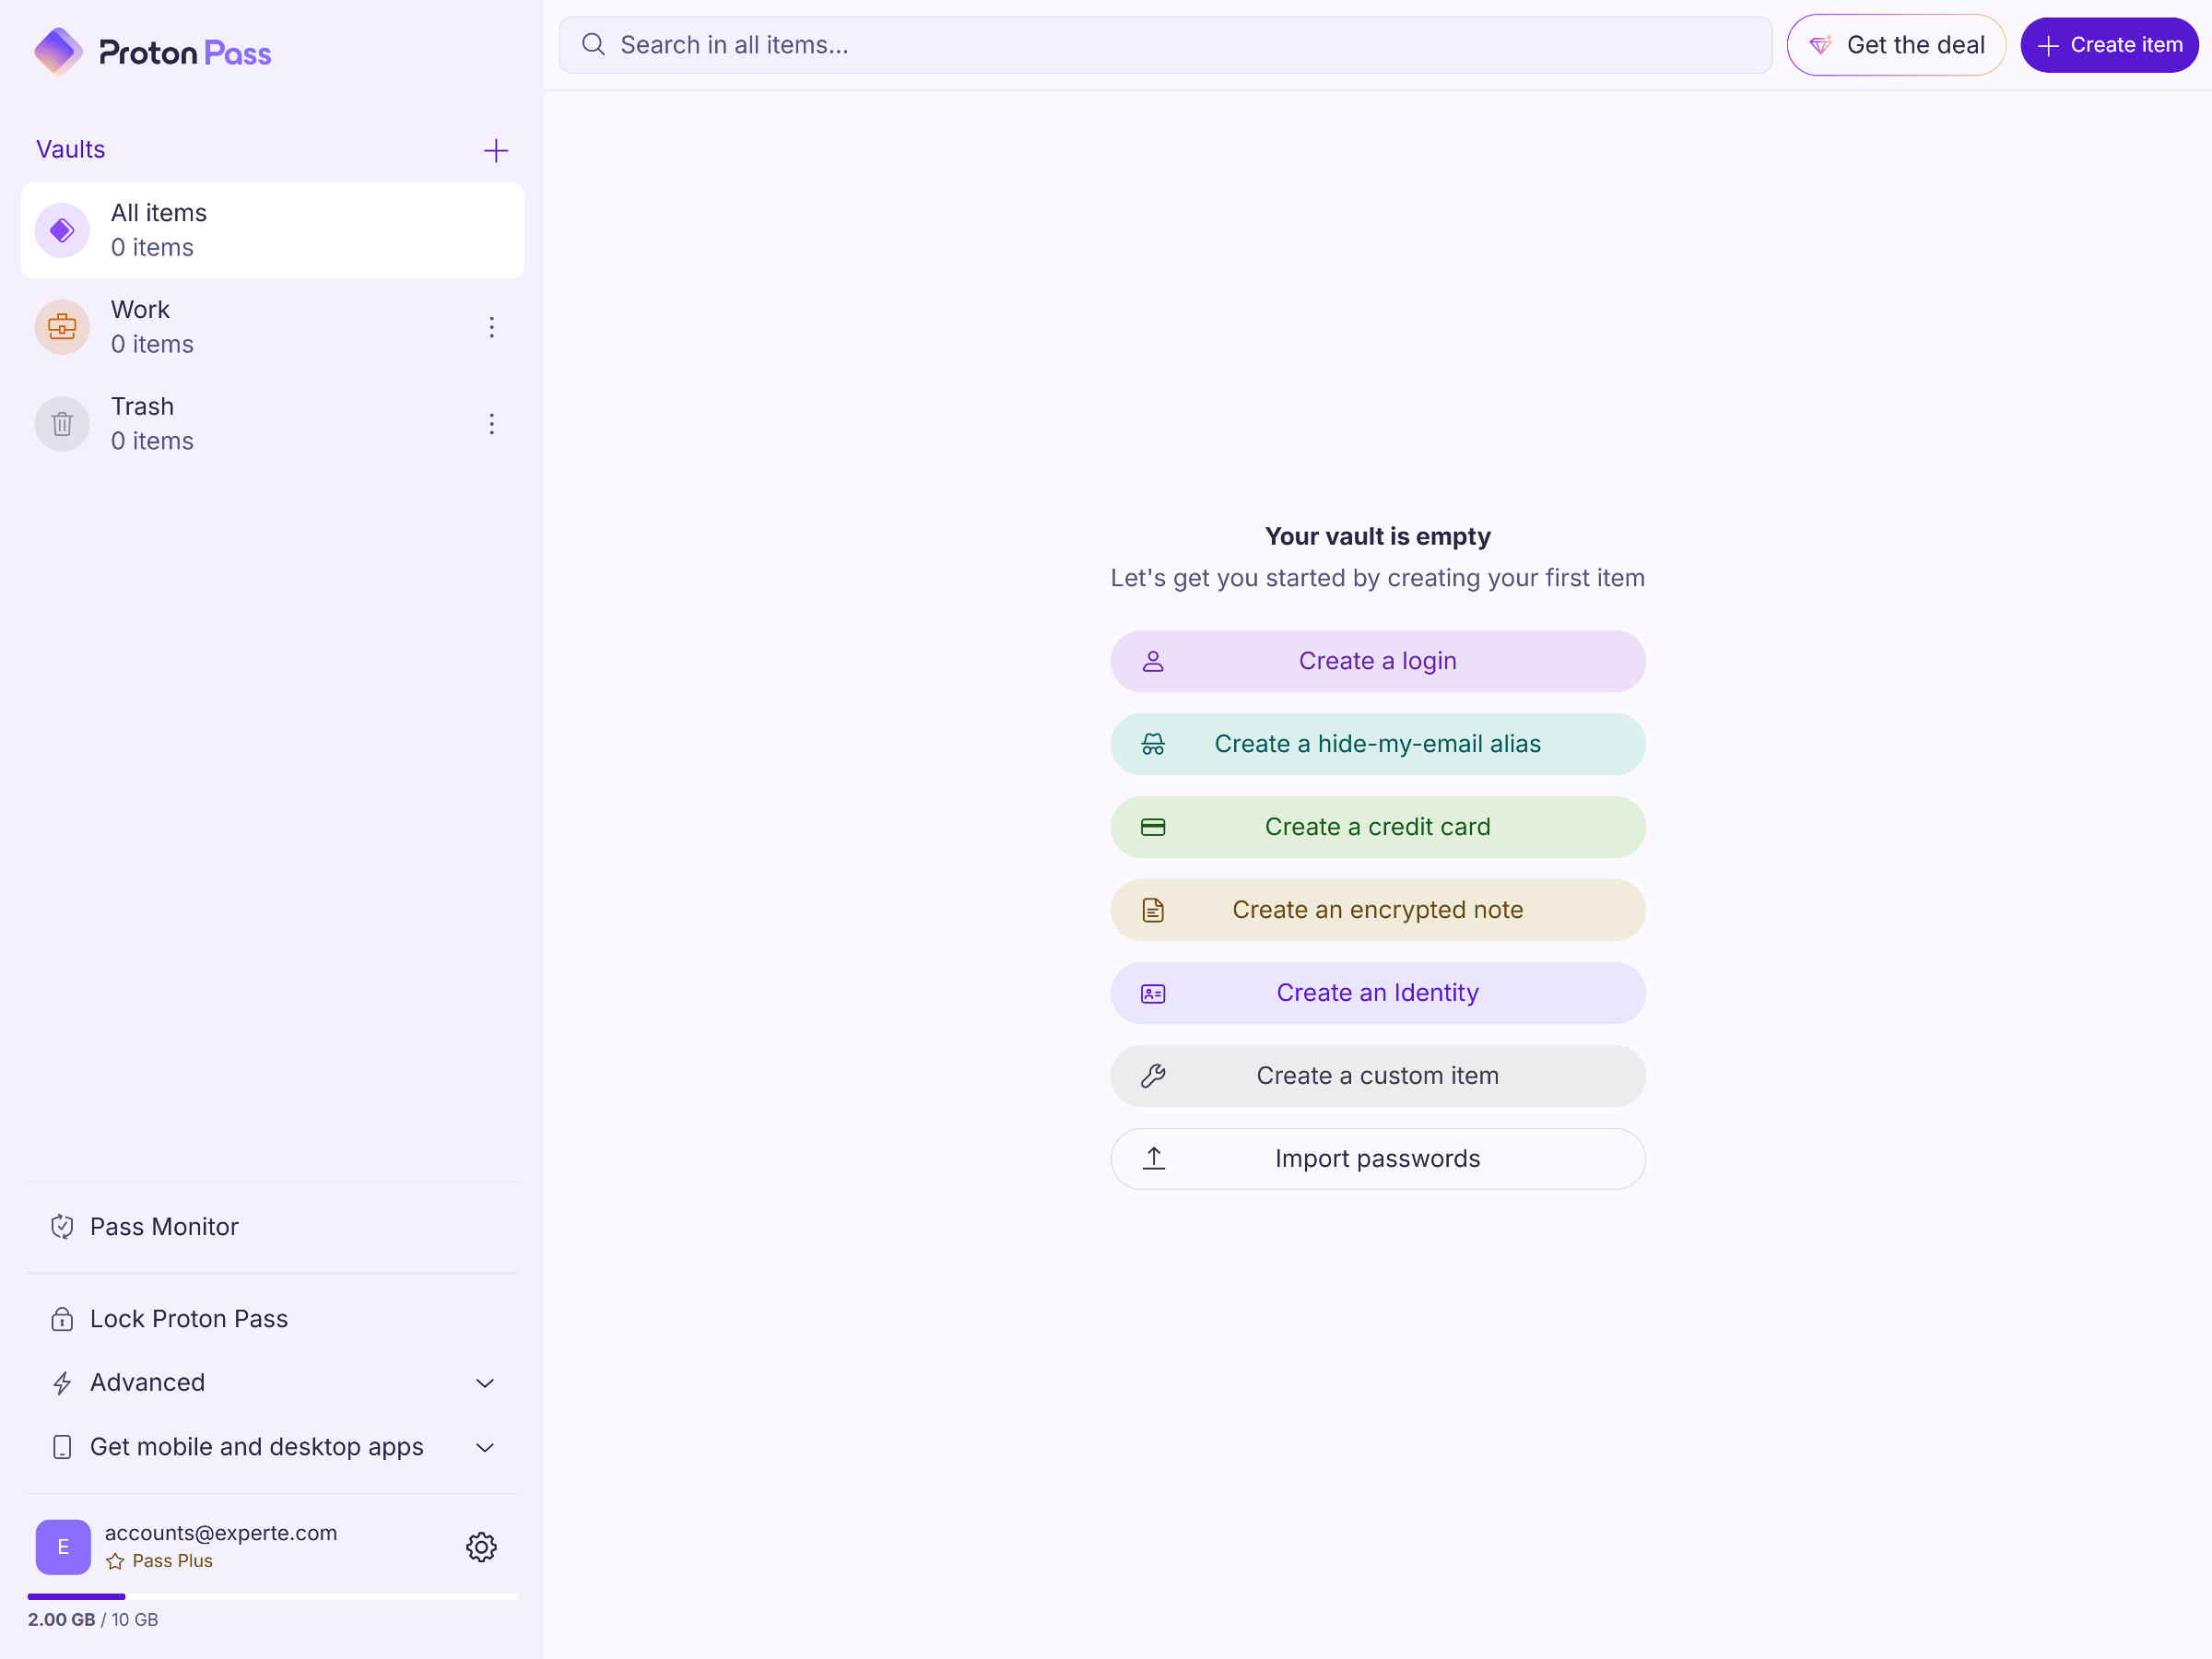2212x1659 pixels.
Task: Add a new vault with plus icon
Action: [496, 151]
